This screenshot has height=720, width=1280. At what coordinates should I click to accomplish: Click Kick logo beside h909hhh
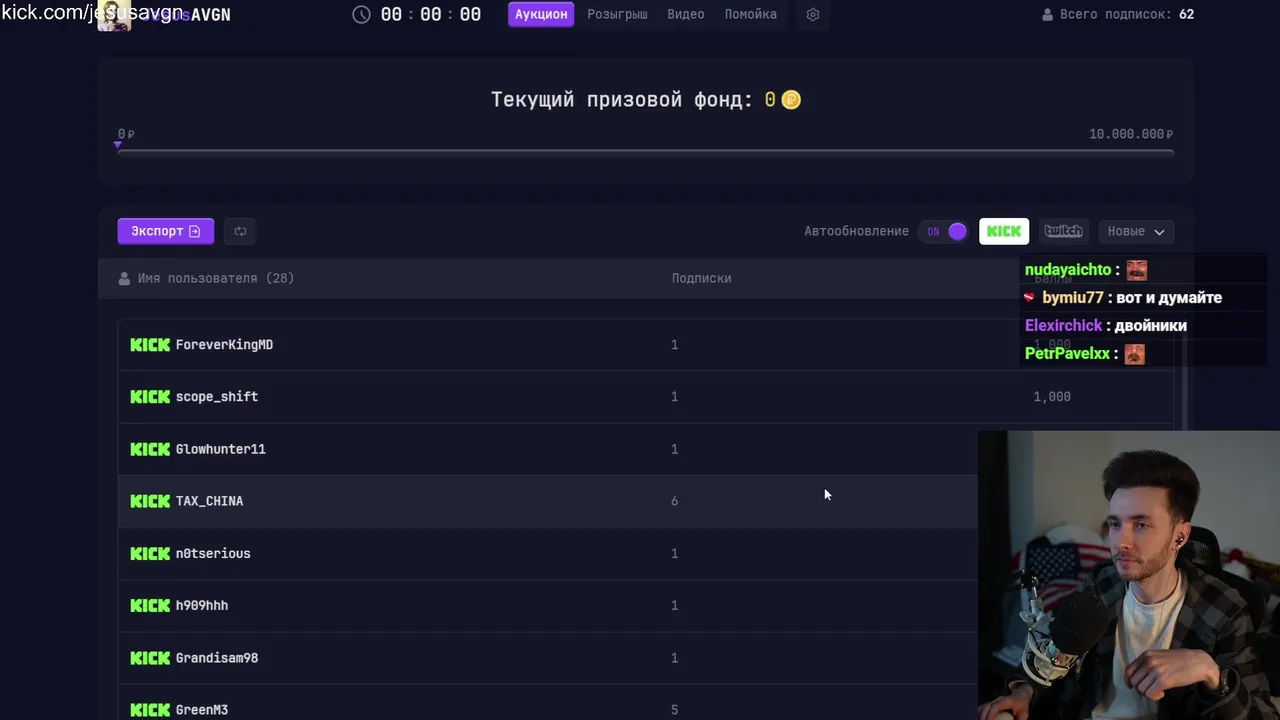(150, 605)
